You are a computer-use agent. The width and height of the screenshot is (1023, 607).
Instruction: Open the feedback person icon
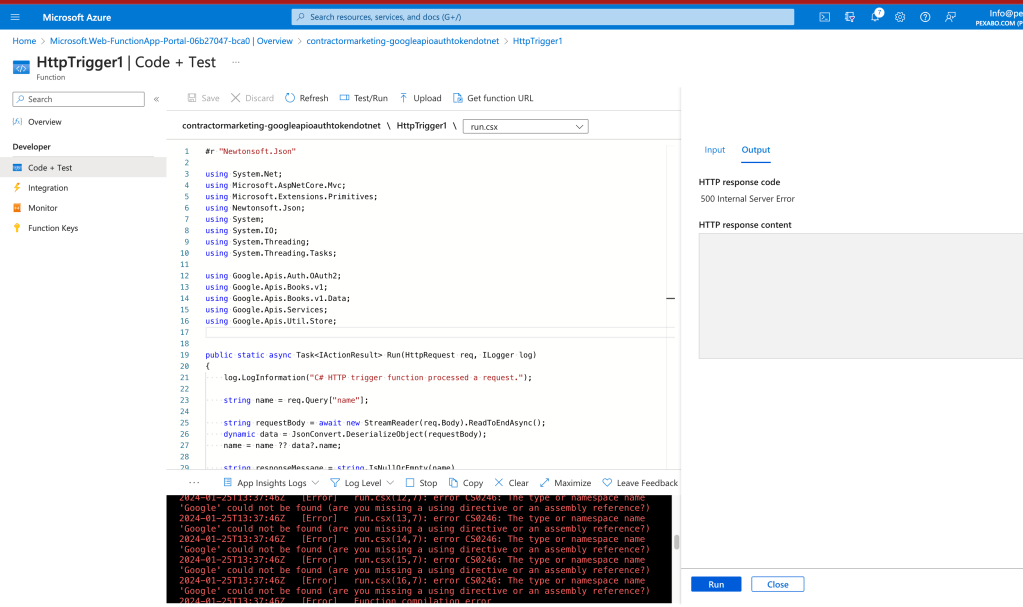click(x=951, y=17)
